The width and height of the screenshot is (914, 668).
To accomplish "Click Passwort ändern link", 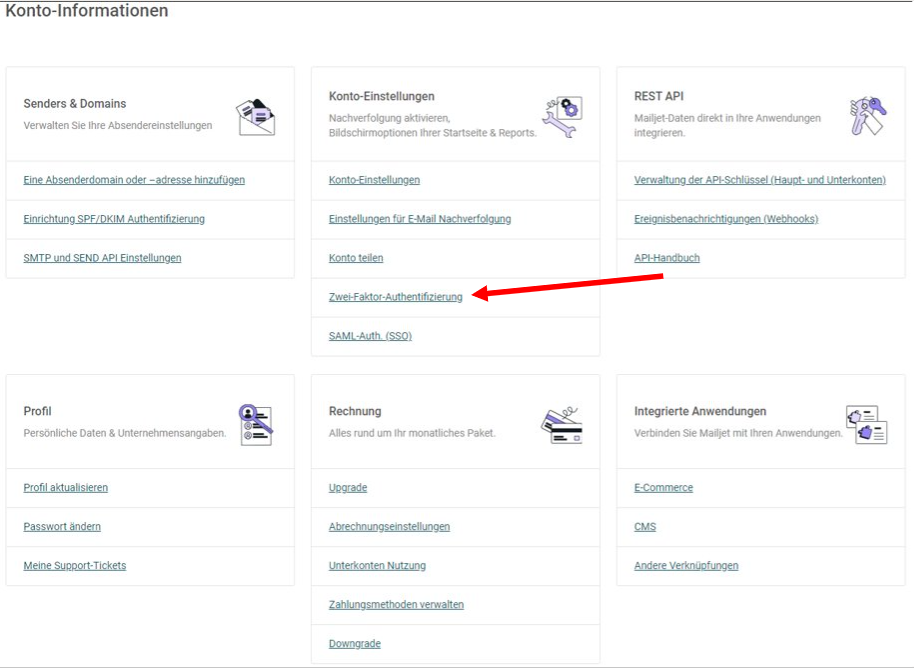I will (x=62, y=526).
